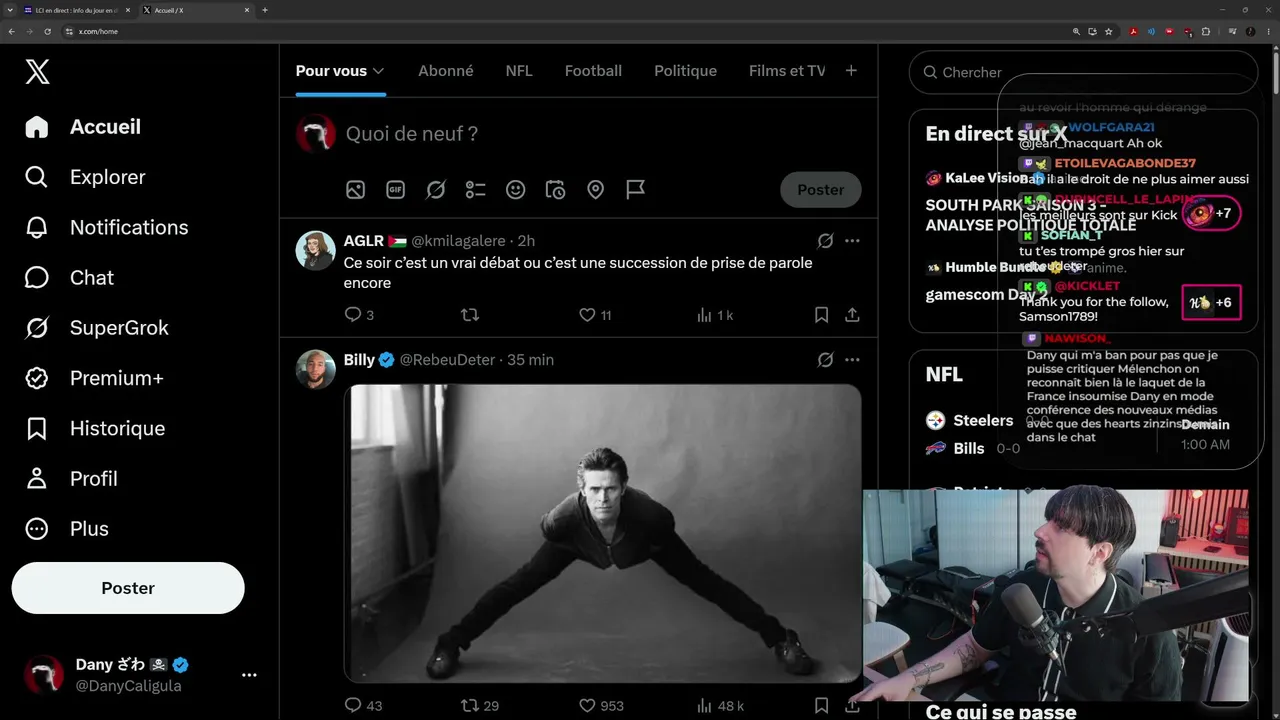Screen dimensions: 1280x720
Task: View analytics of AGLR's post
Action: (x=714, y=315)
